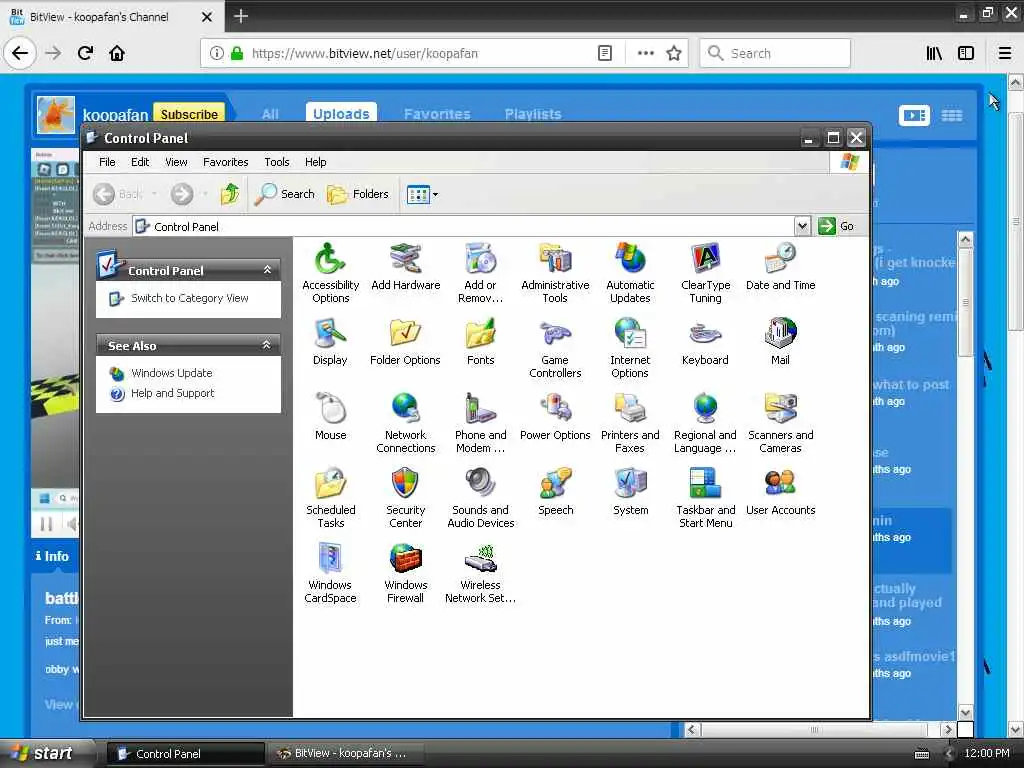Open the Back button history dropdown arrow
This screenshot has height=768, width=1024.
[x=154, y=194]
